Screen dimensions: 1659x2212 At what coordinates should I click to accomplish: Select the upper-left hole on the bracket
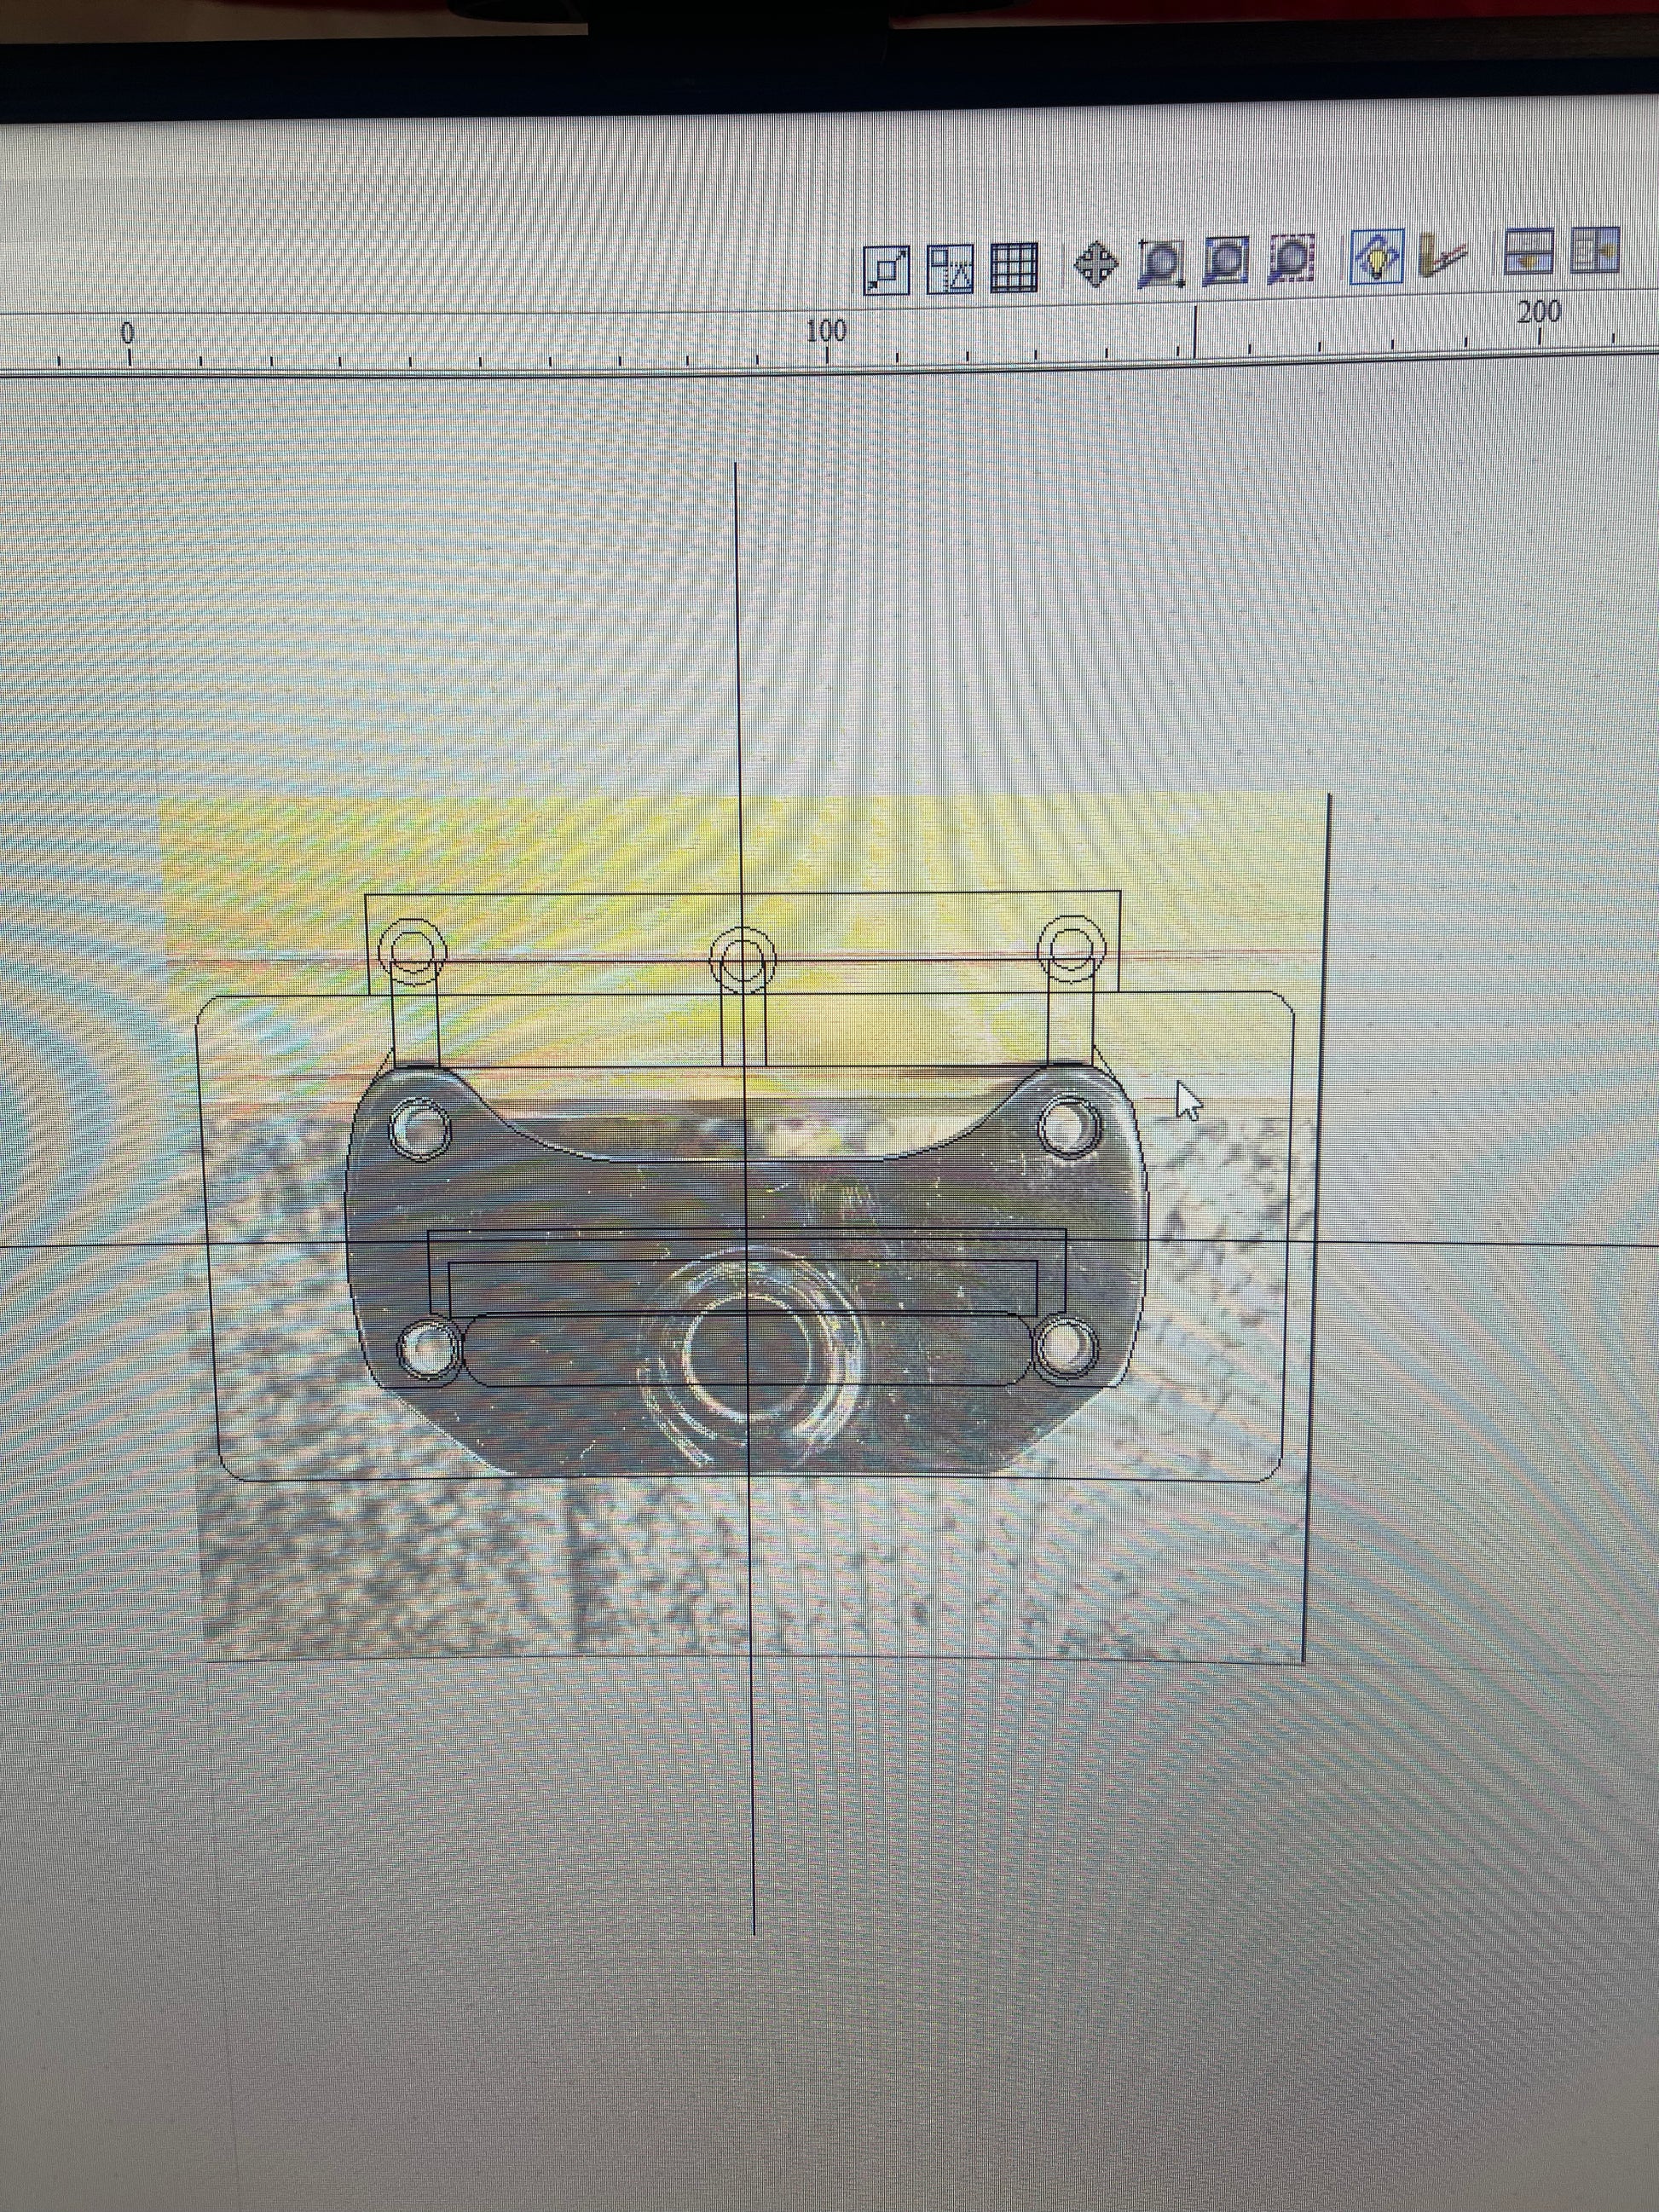pos(421,1127)
